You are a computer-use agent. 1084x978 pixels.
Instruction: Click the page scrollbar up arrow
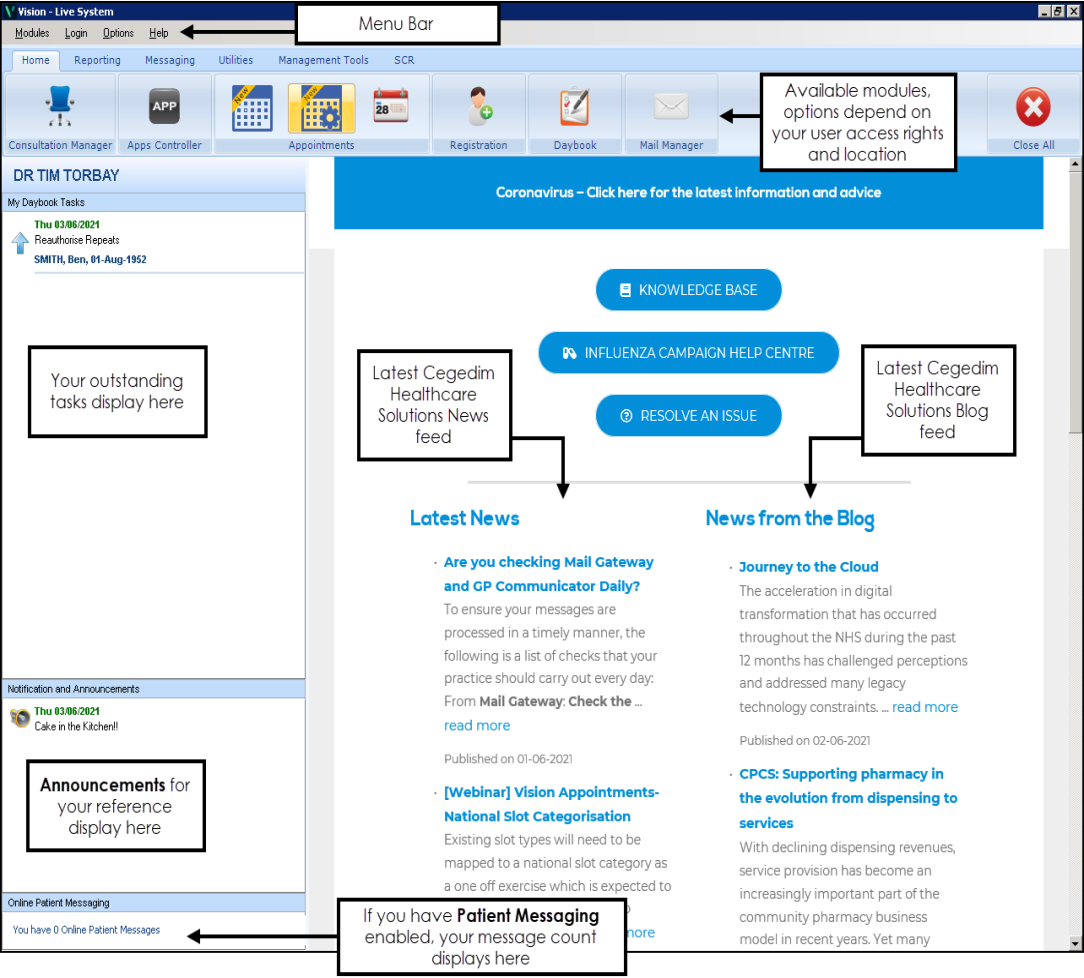click(1075, 164)
